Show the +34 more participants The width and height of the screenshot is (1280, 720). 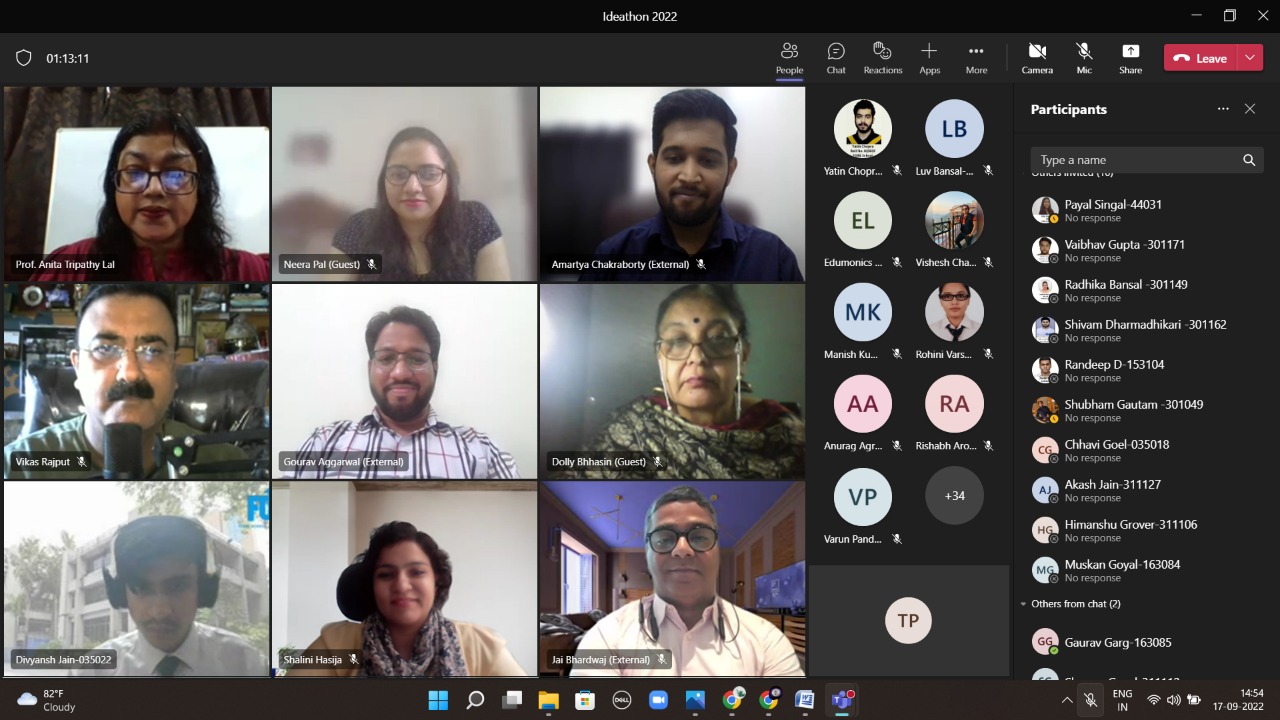coord(954,495)
